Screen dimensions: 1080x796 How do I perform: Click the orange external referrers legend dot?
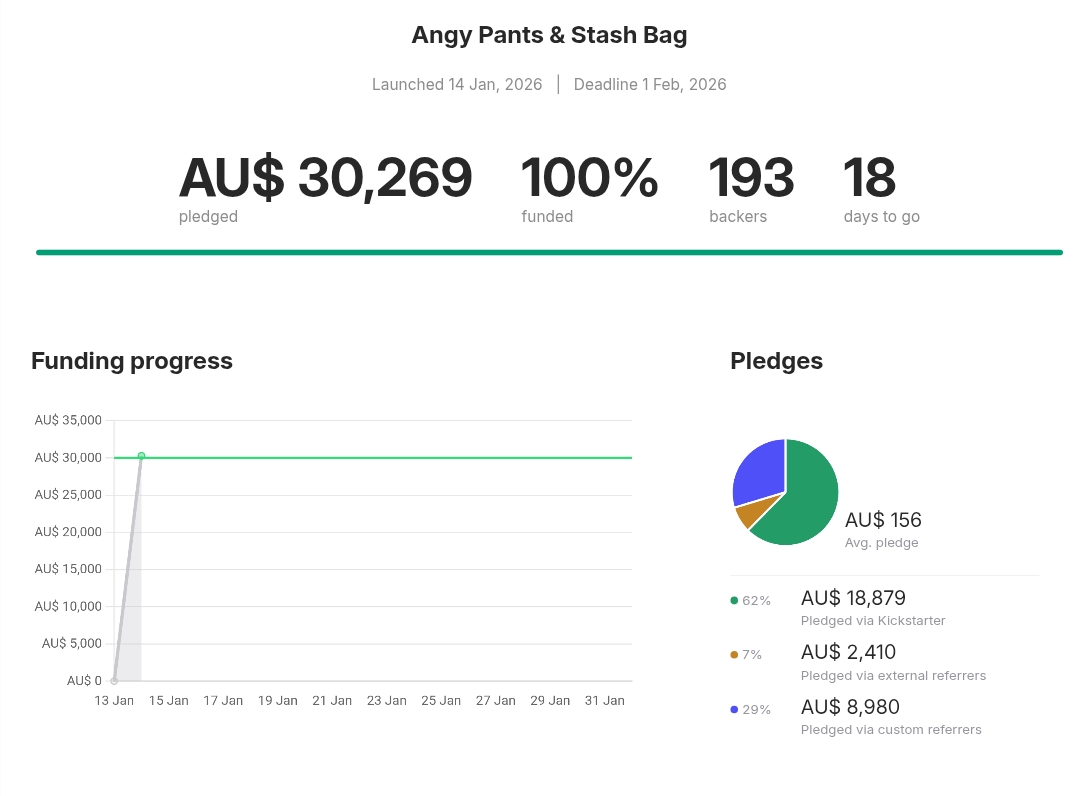point(734,655)
